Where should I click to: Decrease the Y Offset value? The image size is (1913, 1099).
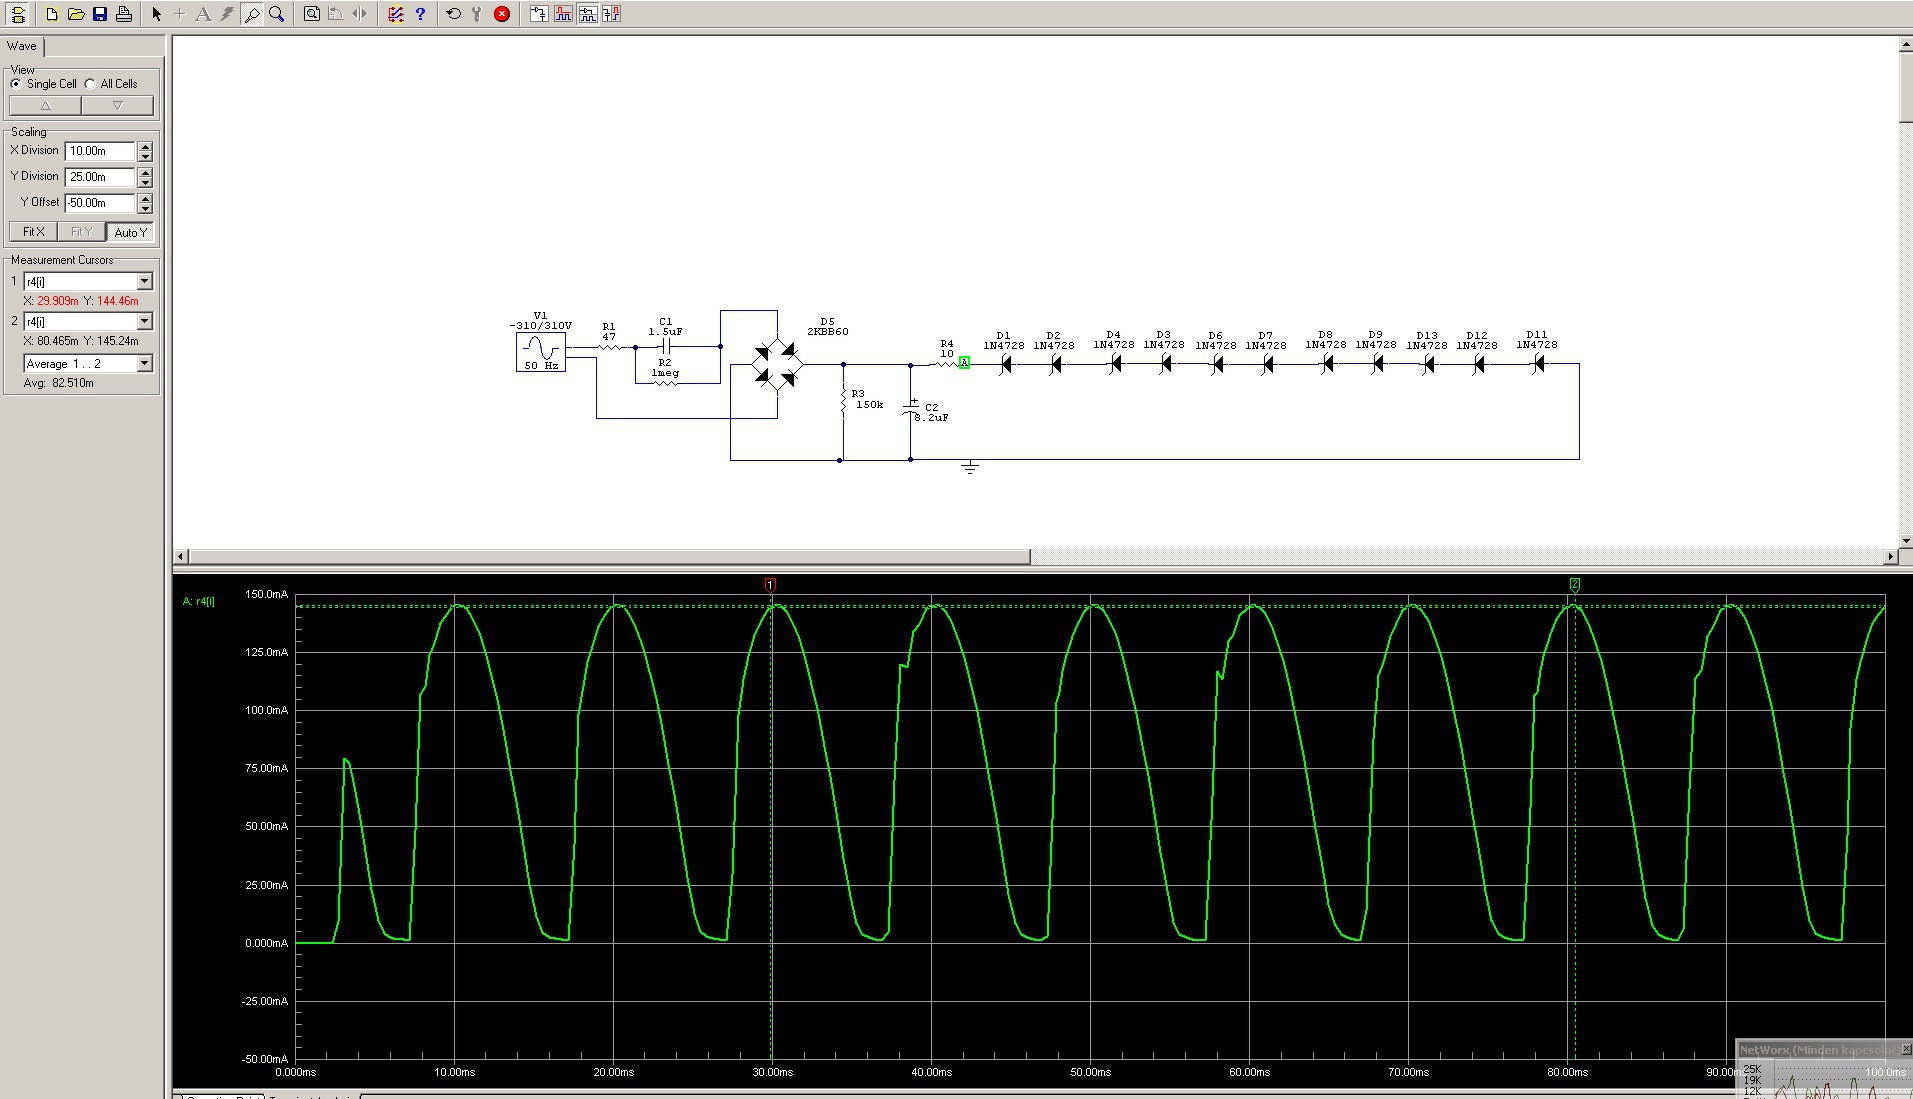click(x=146, y=208)
